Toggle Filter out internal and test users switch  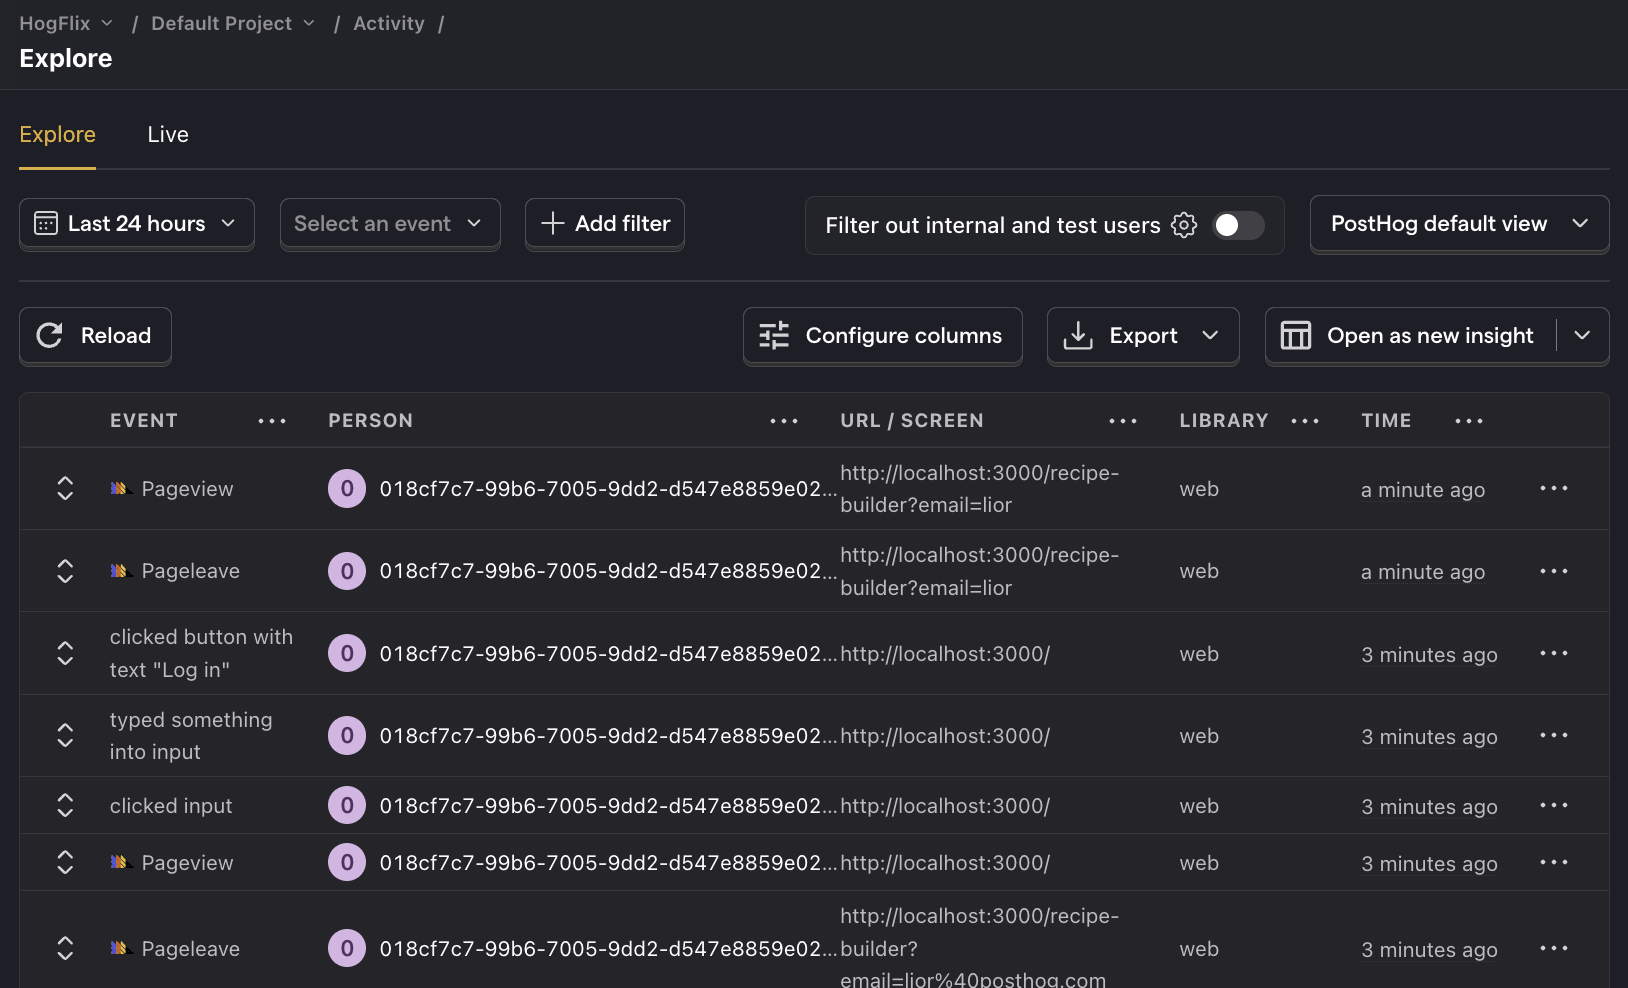click(1238, 225)
